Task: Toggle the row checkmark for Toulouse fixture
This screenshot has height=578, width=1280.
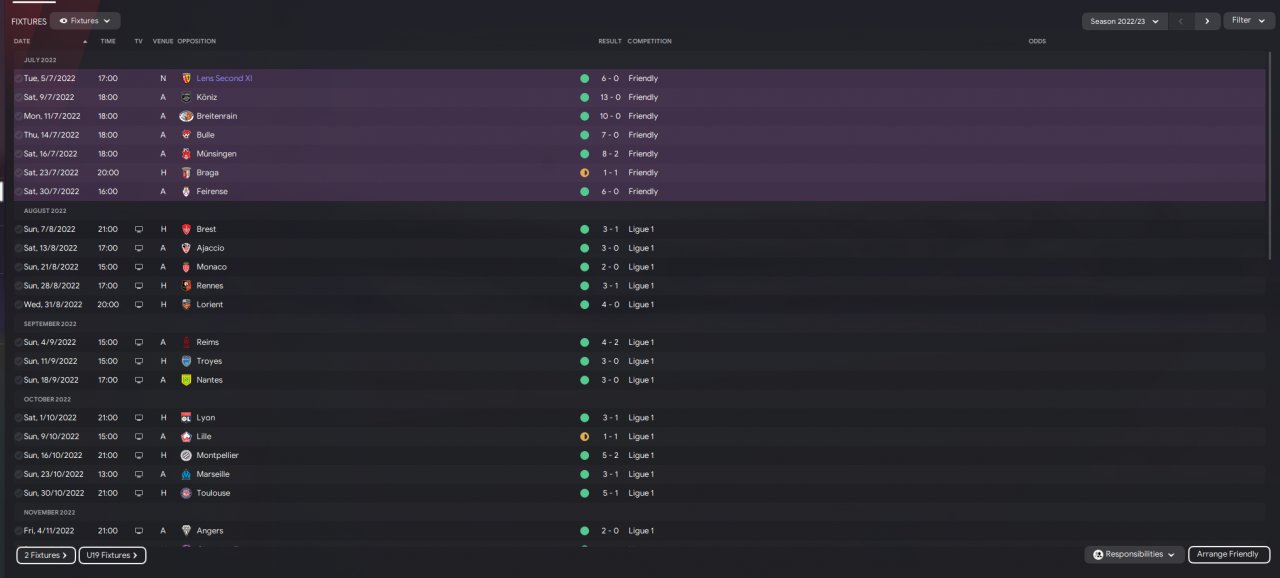Action: pyautogui.click(x=18, y=493)
